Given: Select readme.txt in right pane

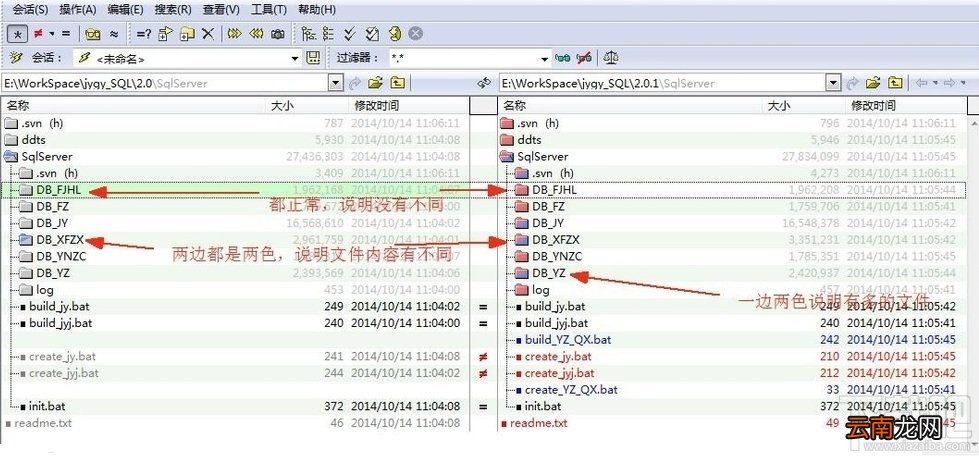Looking at the screenshot, I should pyautogui.click(x=538, y=423).
